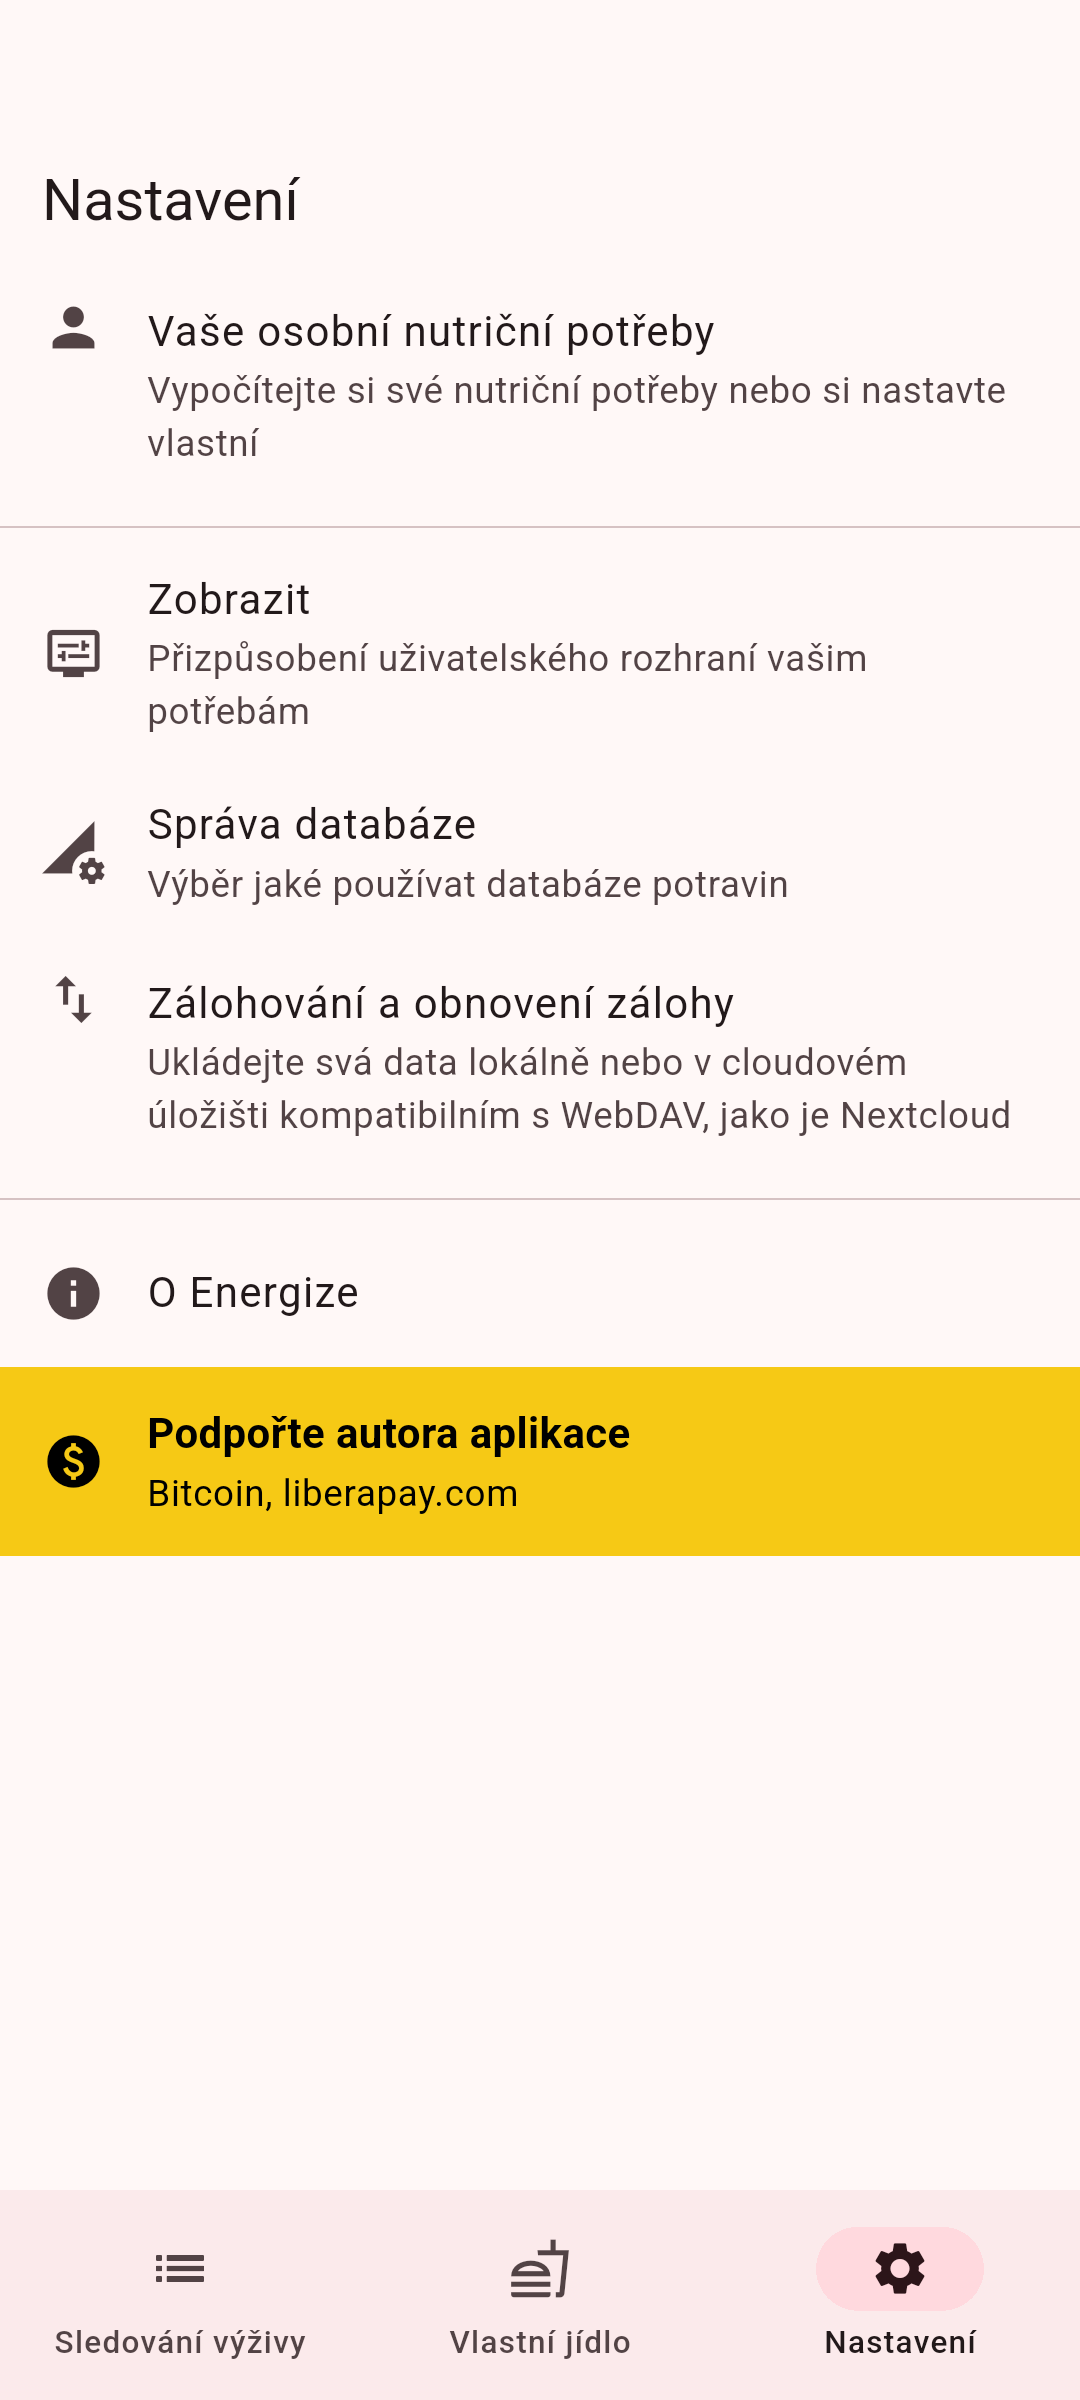This screenshot has height=2400, width=1080.
Task: Click the display settings monitor icon
Action: point(73,653)
